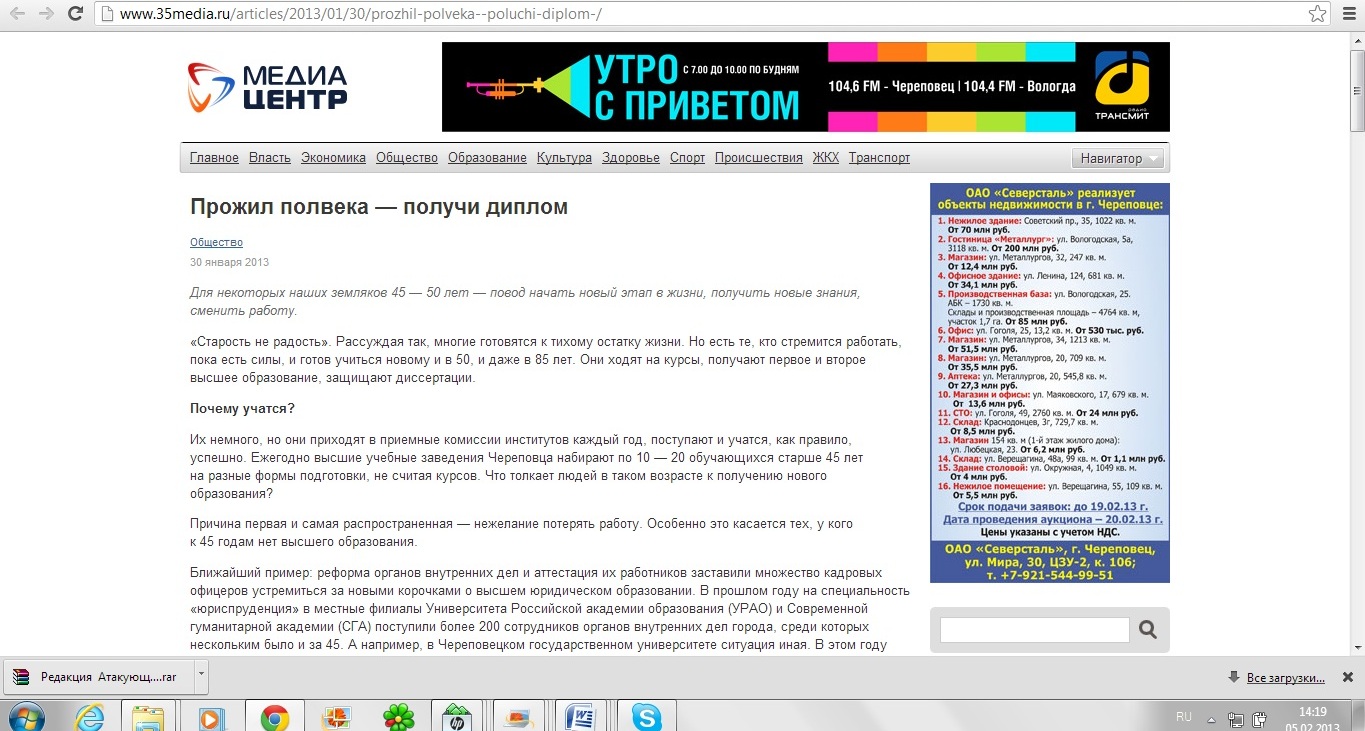Click the search magnifier icon in sidebar

(x=1148, y=630)
